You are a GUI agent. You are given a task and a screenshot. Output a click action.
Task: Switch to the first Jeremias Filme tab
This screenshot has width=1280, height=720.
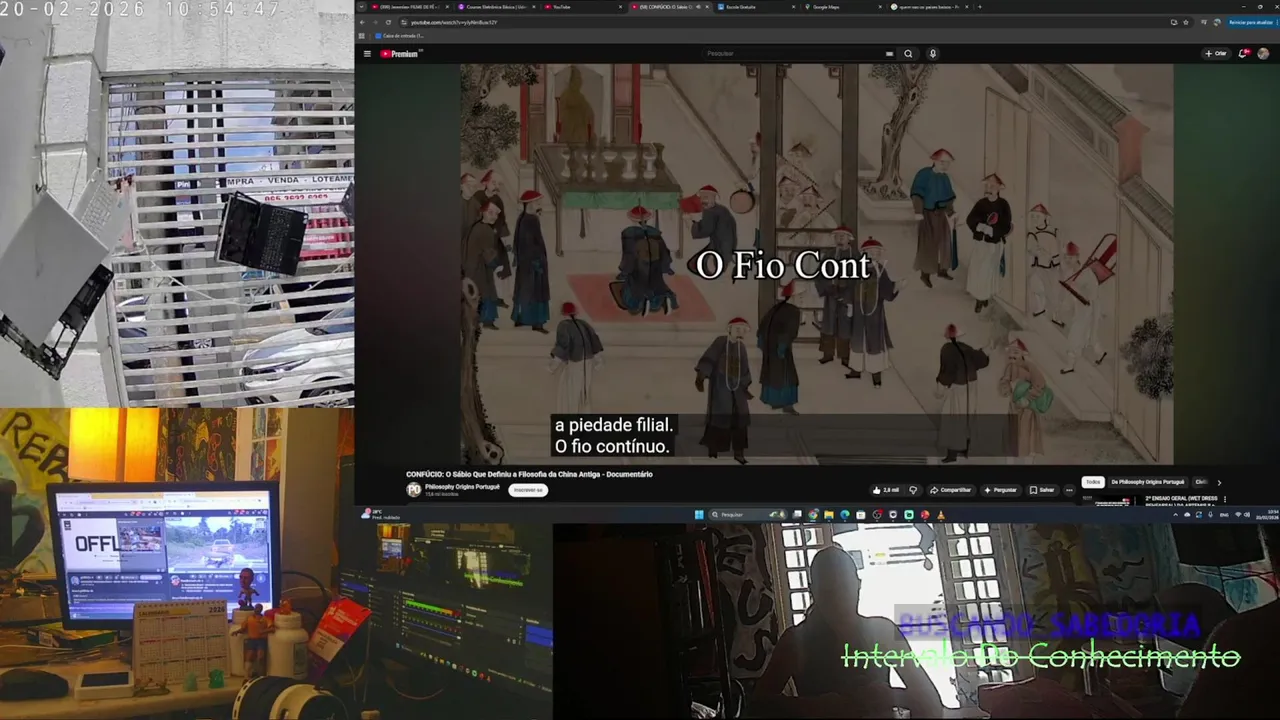(409, 7)
